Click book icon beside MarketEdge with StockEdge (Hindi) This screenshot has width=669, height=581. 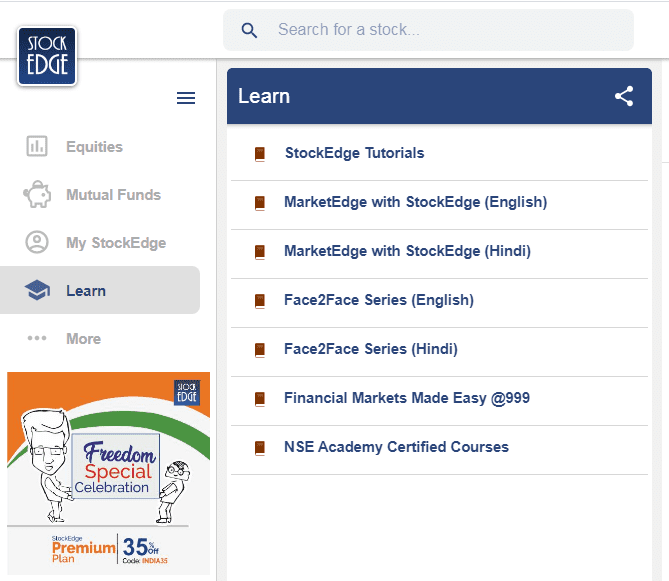click(260, 252)
